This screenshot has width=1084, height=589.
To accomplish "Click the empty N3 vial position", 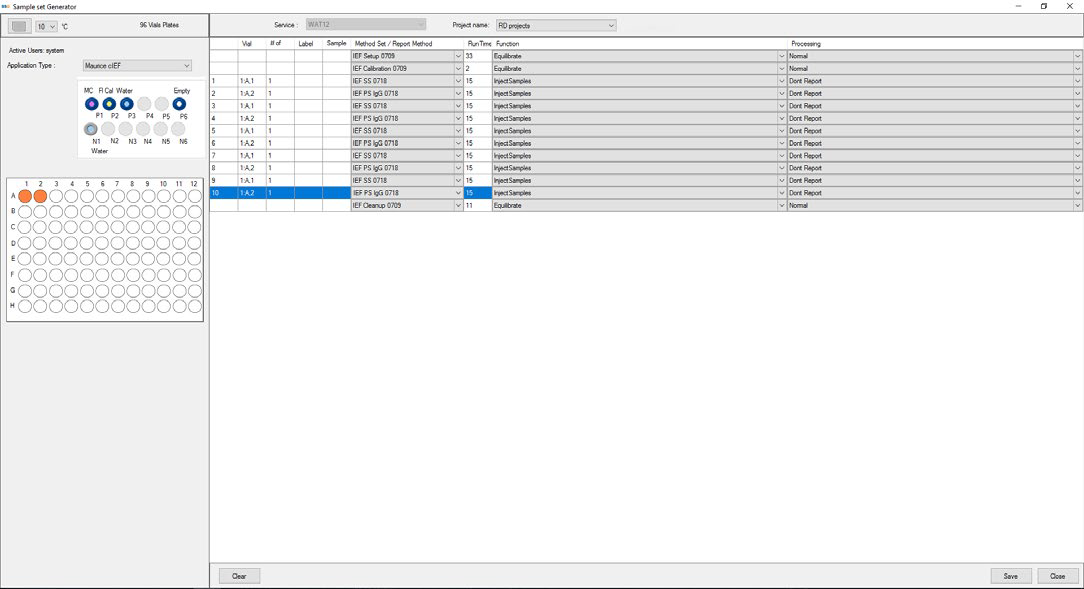I will (127, 129).
